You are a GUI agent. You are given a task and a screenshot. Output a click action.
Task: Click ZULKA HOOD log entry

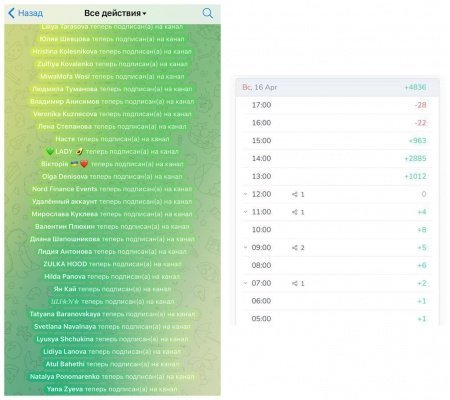(x=112, y=264)
